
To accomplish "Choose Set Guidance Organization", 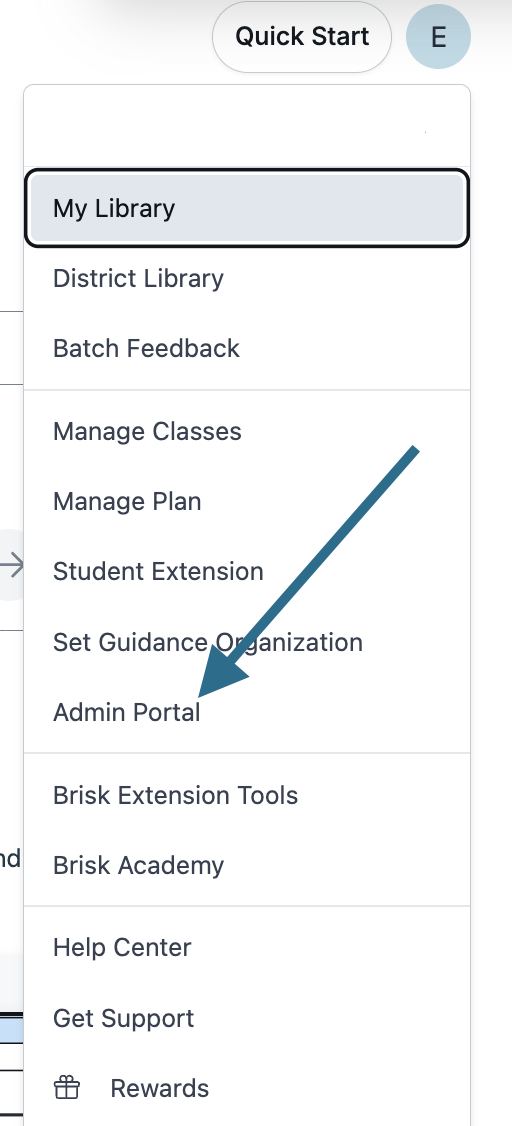I will (247, 642).
